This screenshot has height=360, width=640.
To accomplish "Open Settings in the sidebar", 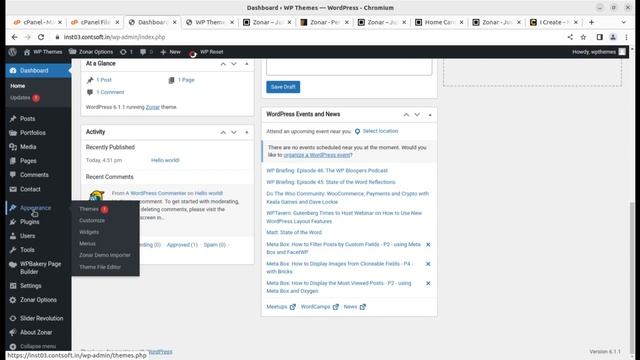I will [x=31, y=286].
